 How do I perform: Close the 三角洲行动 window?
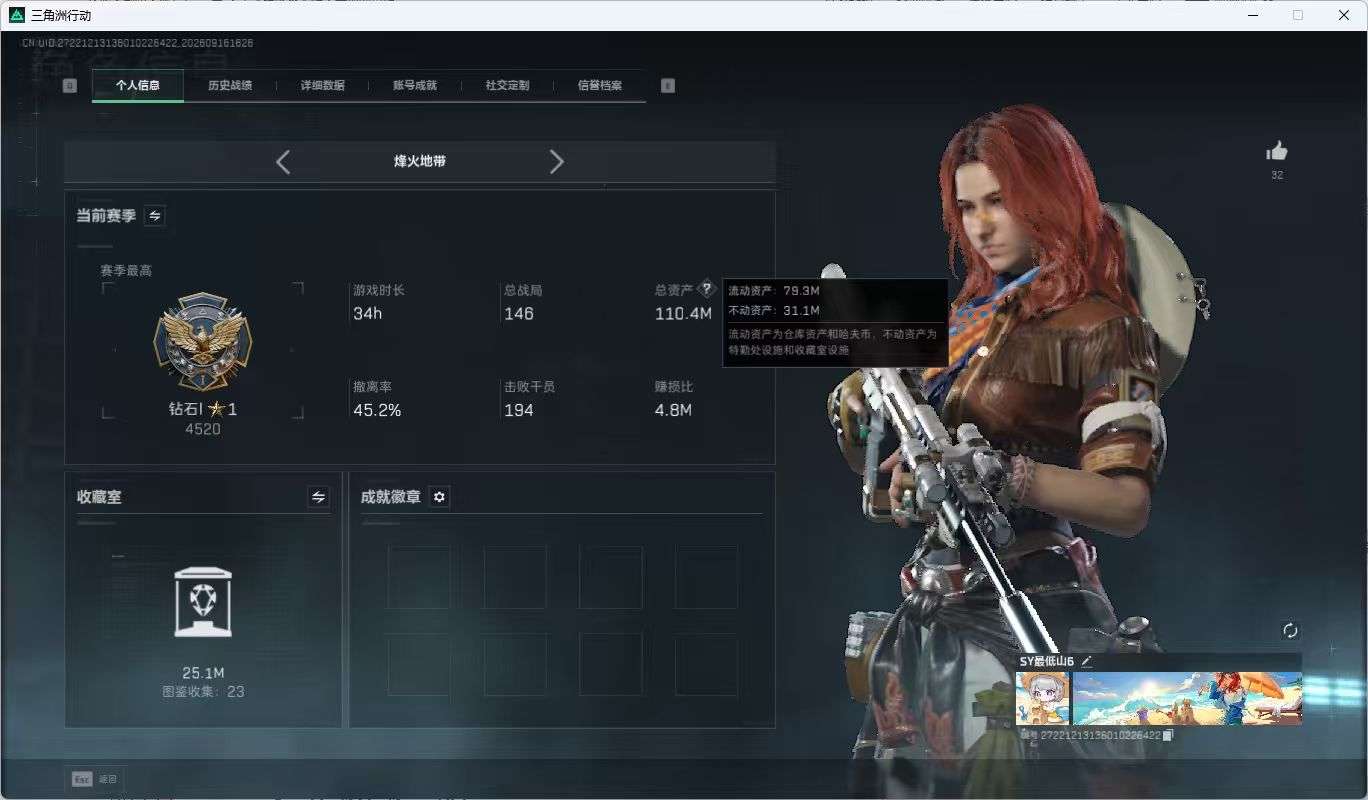(1344, 15)
